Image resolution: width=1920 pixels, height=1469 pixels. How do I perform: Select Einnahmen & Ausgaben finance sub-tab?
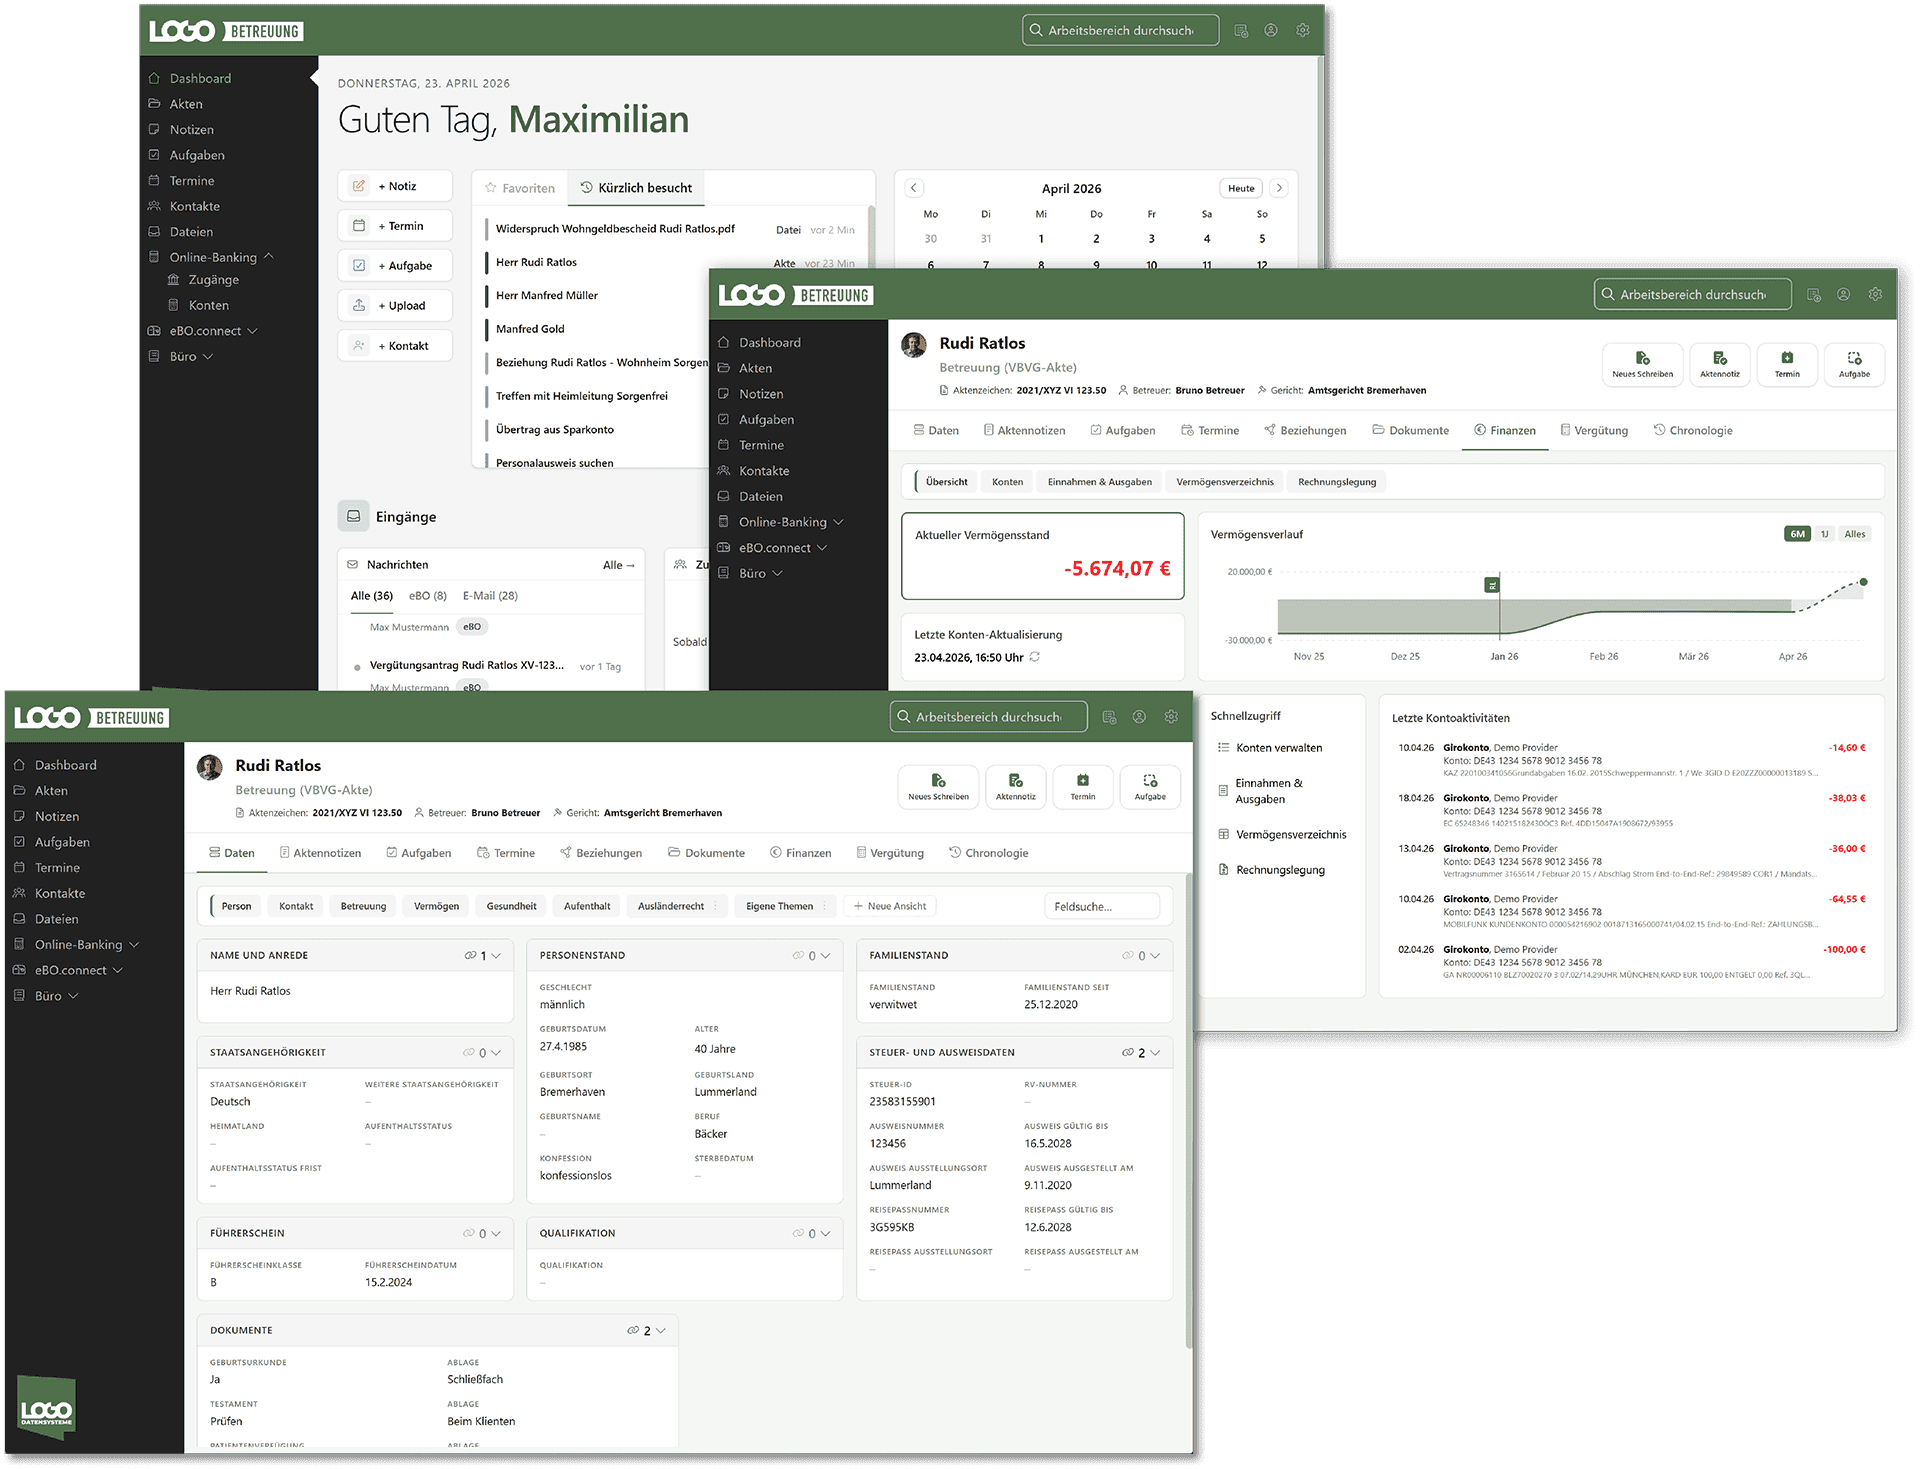(1100, 482)
